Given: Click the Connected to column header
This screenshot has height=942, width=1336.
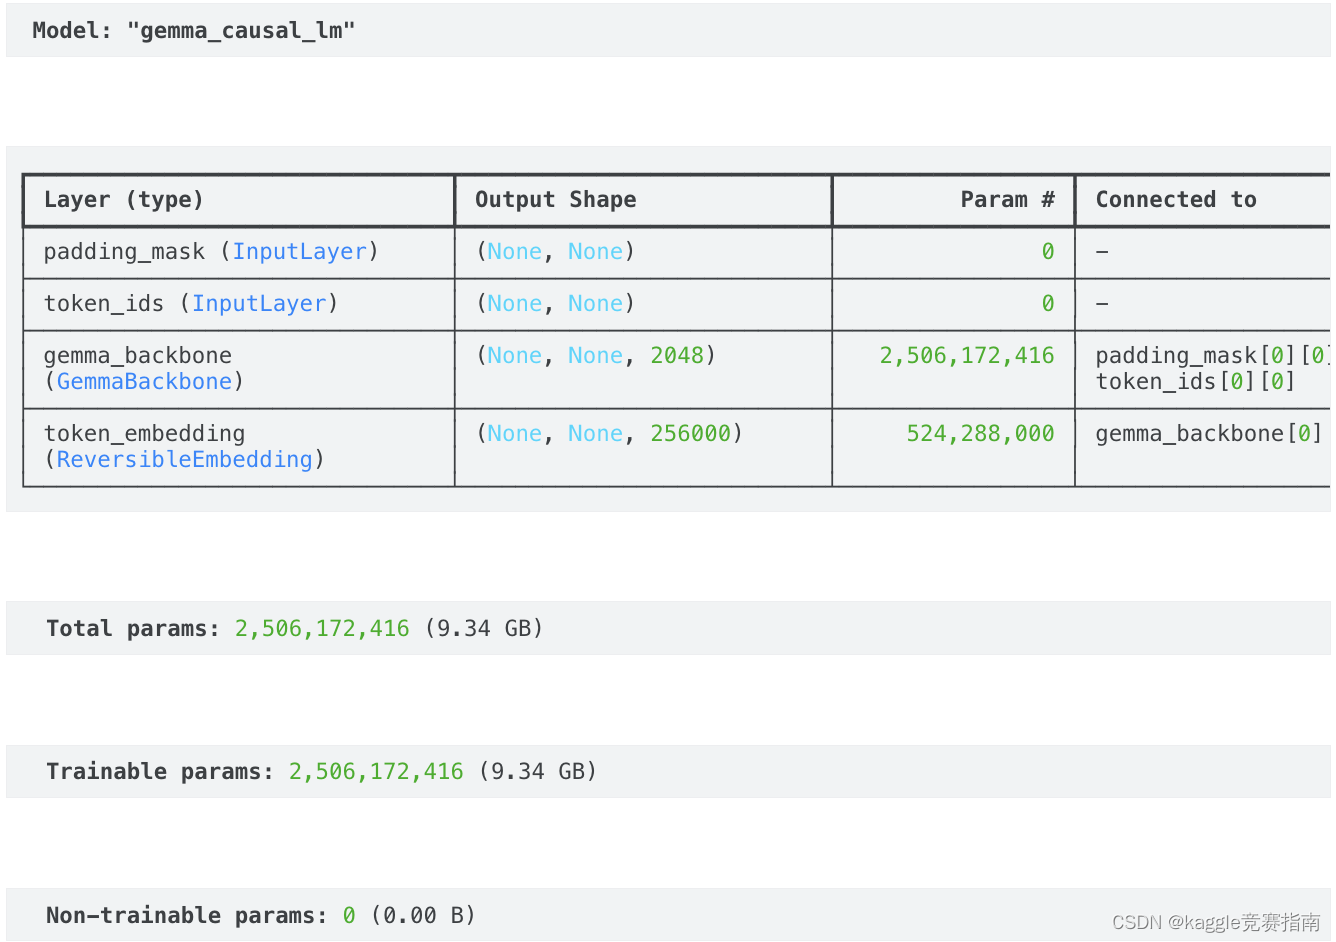Looking at the screenshot, I should (x=1176, y=200).
